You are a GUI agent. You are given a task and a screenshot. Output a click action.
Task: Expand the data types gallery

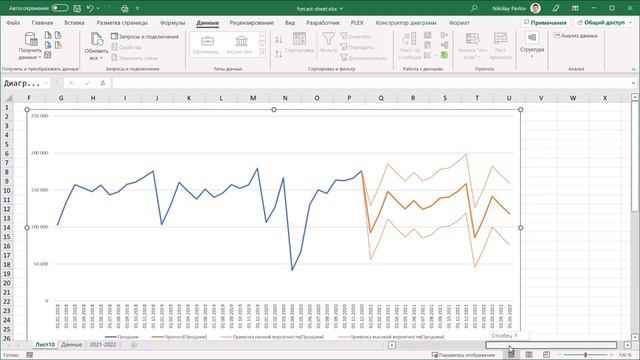pos(262,53)
